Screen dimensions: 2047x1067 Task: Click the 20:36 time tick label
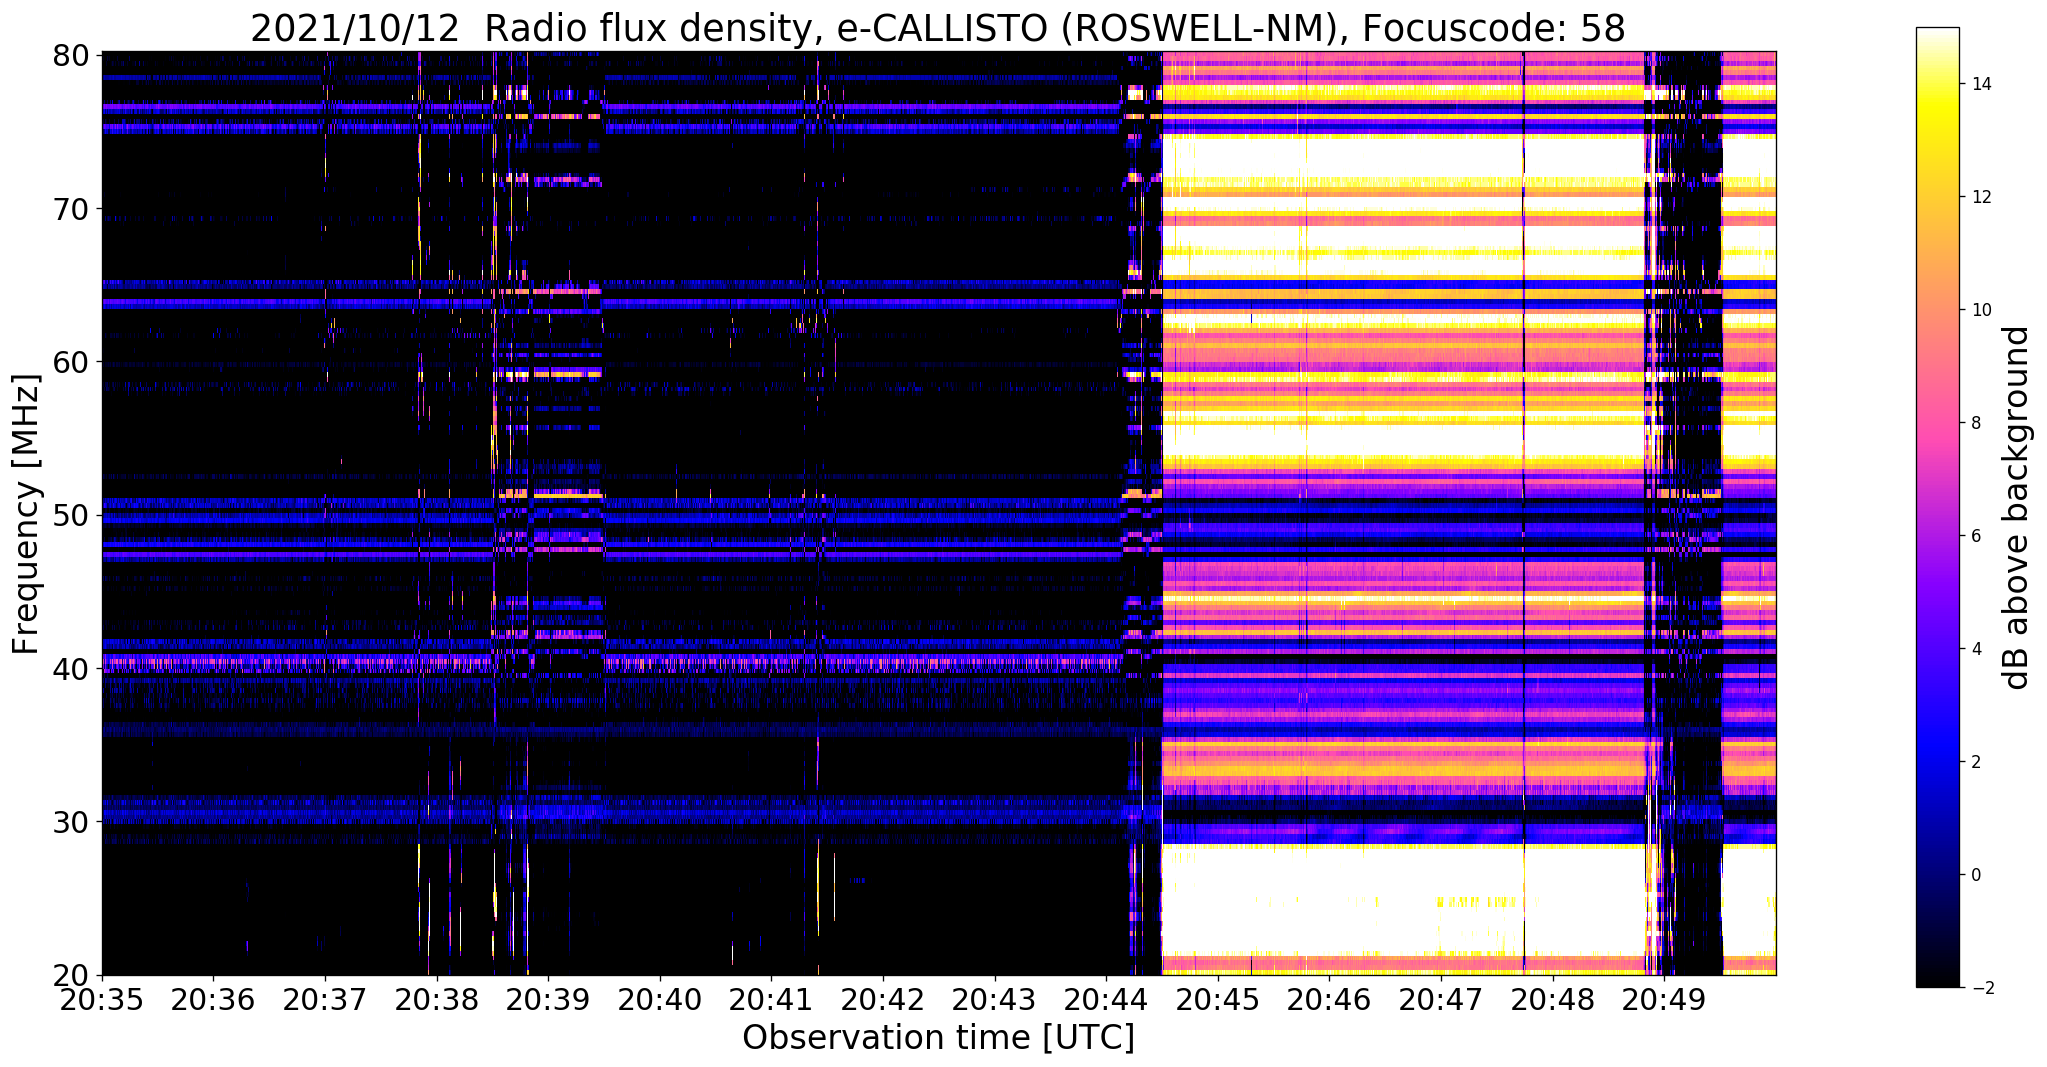coord(212,998)
